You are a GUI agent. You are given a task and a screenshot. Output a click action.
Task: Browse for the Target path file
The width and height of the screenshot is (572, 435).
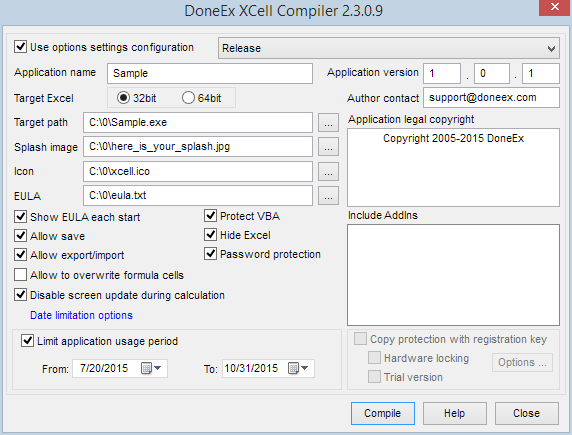point(328,123)
